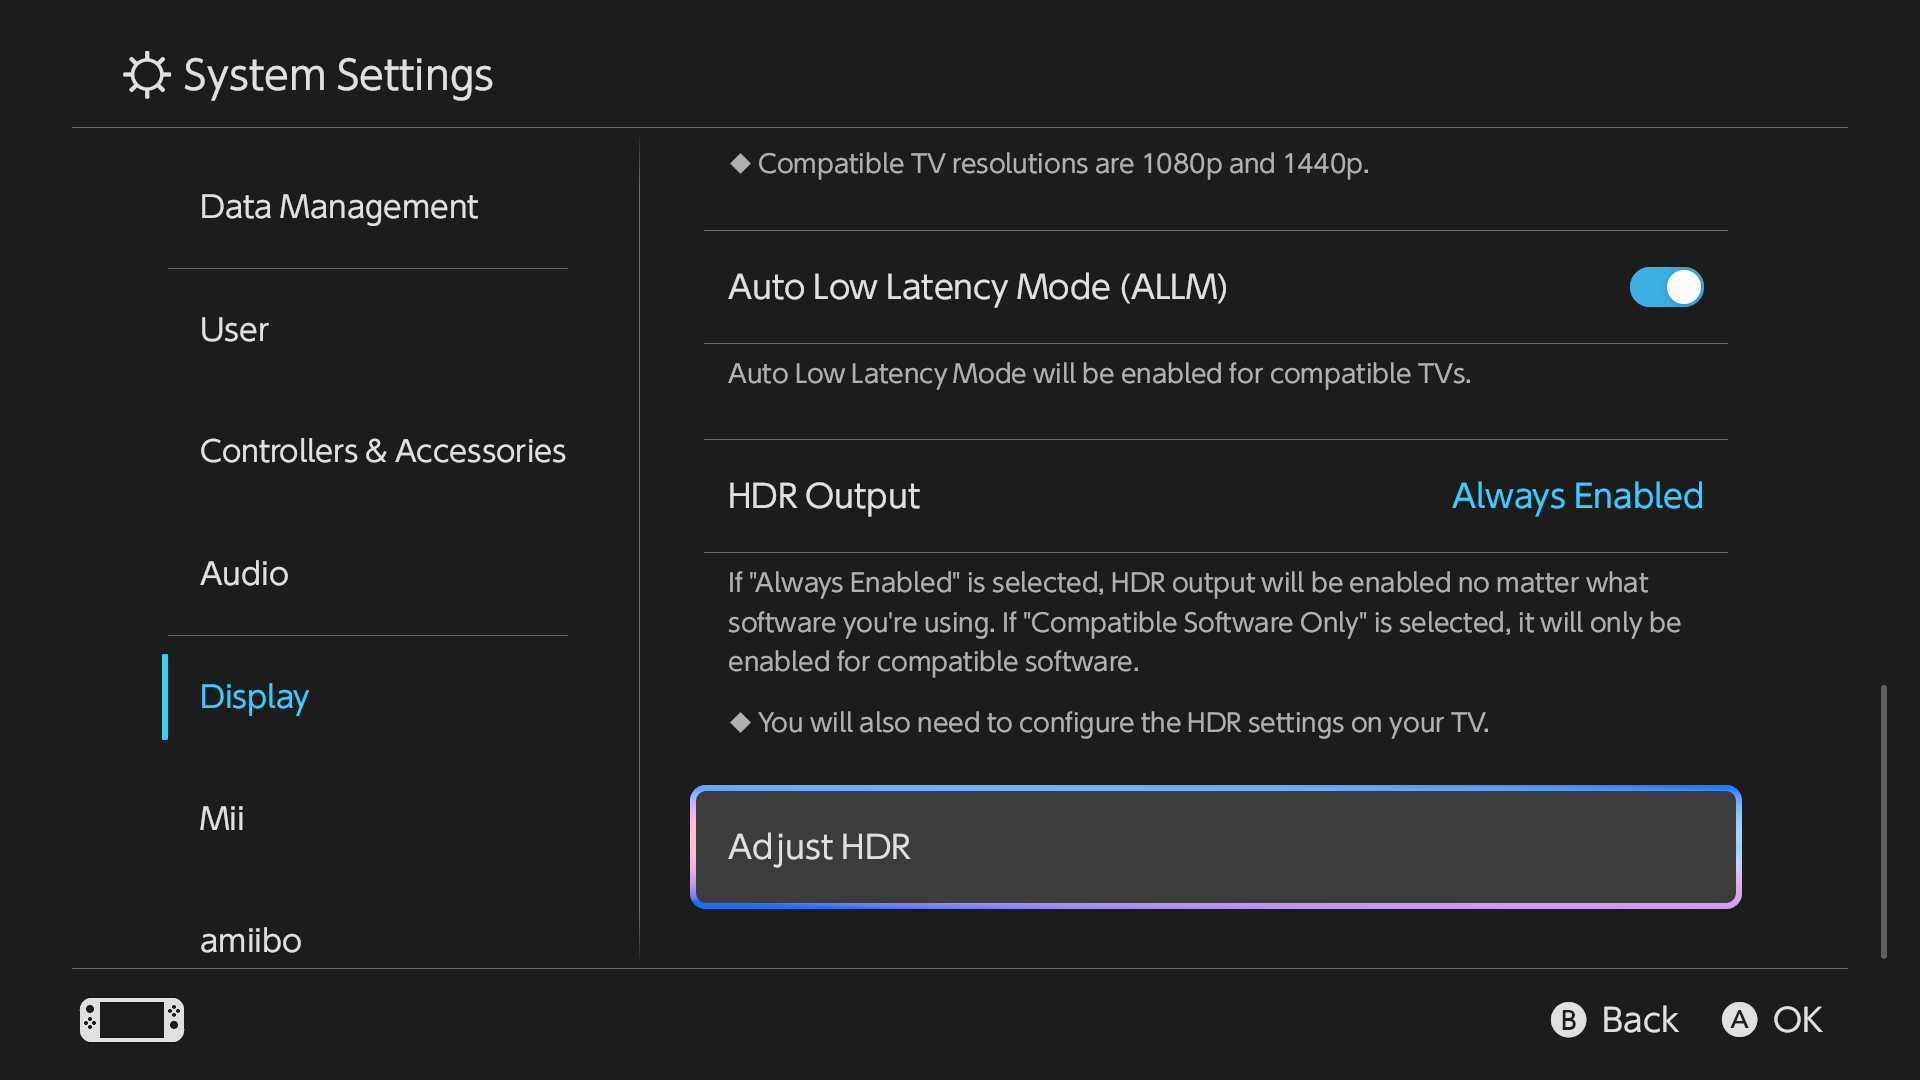1920x1080 pixels.
Task: Open HDR Output Always Enabled option
Action: tap(1577, 496)
